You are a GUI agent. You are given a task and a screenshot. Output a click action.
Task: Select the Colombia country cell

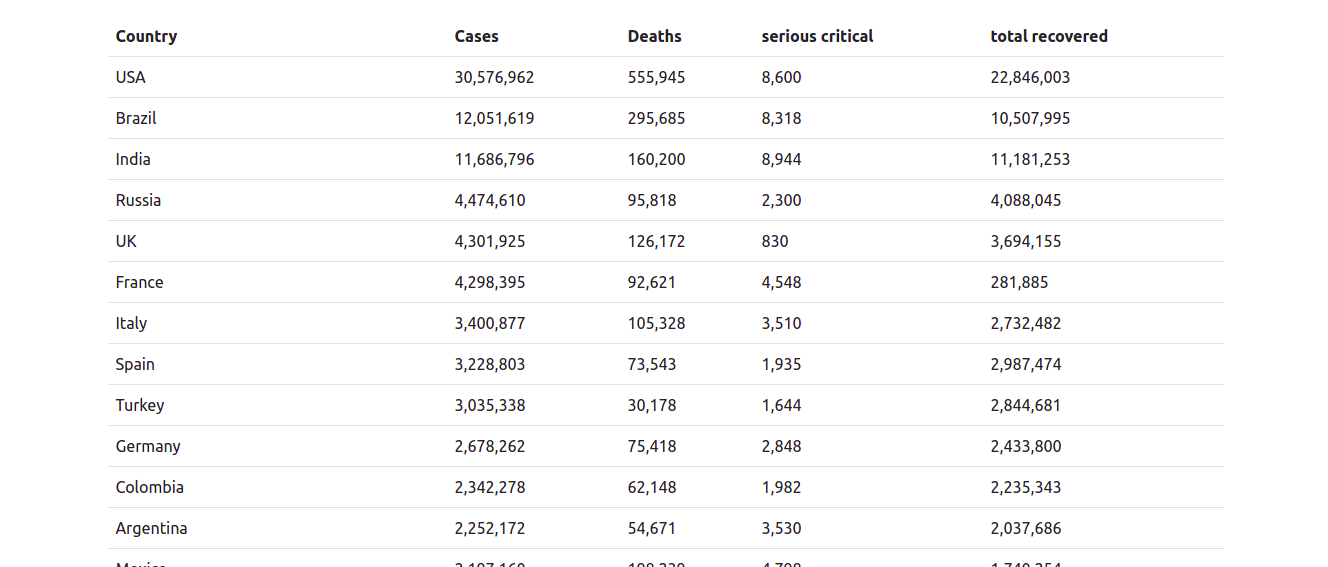click(x=150, y=487)
